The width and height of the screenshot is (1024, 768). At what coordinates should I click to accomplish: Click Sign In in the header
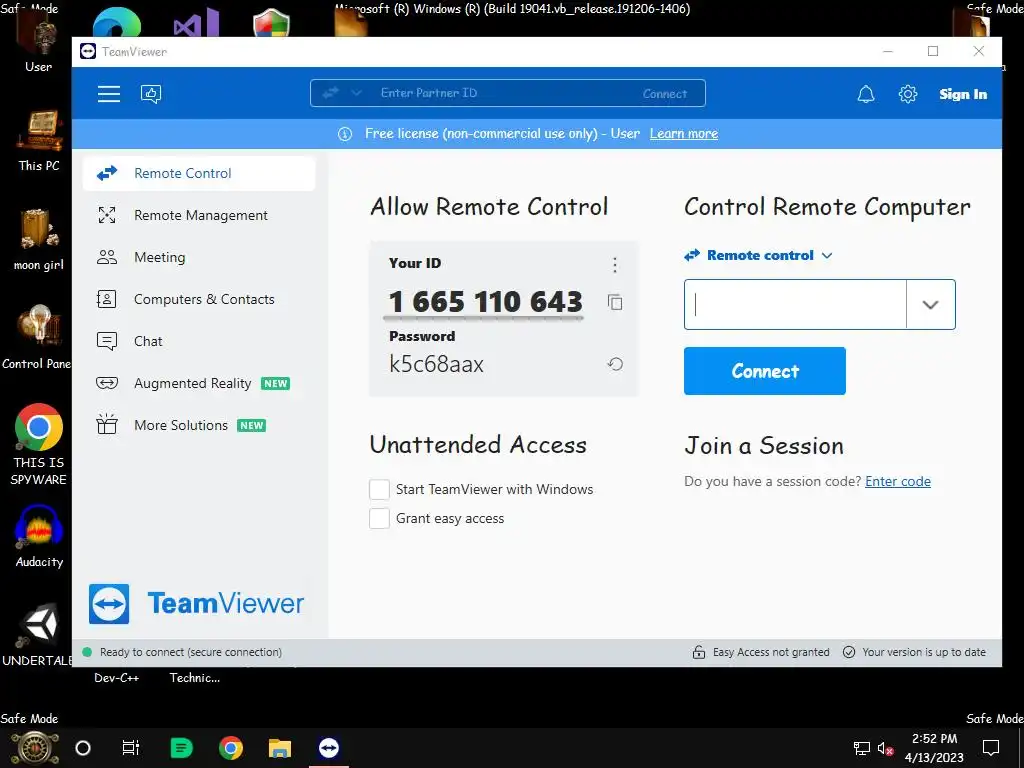(x=963, y=94)
